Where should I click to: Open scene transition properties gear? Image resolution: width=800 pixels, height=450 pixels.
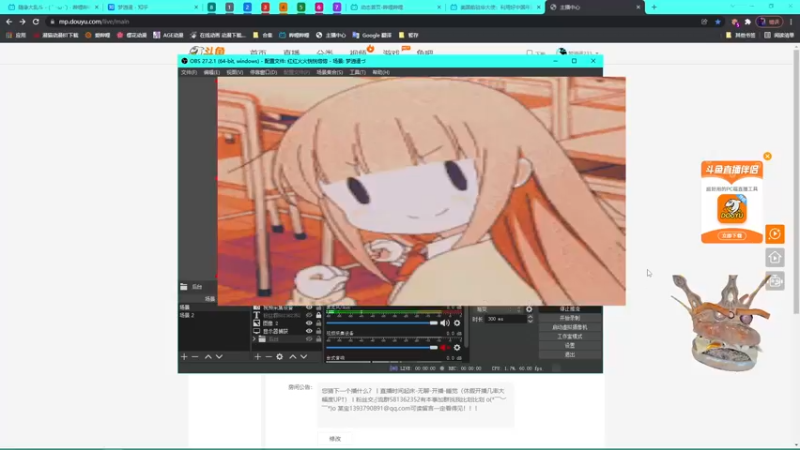(x=529, y=309)
